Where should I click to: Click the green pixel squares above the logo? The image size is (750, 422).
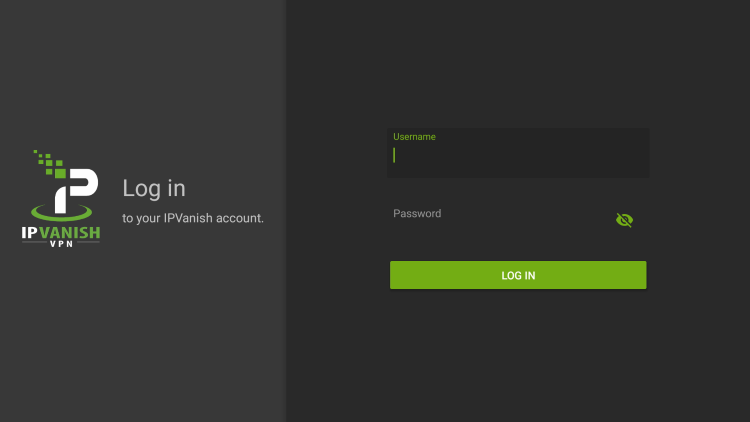(x=50, y=164)
